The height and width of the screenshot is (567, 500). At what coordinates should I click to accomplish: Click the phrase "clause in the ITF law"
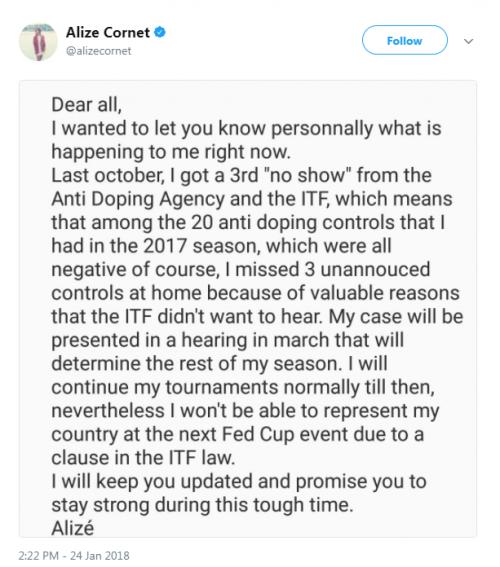point(143,458)
